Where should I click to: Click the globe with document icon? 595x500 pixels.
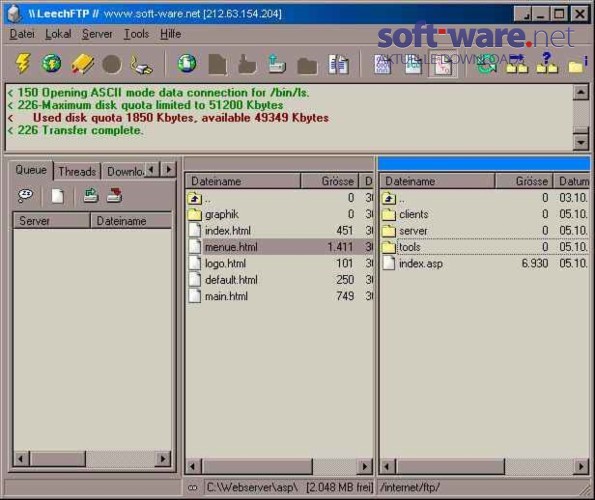(x=187, y=63)
